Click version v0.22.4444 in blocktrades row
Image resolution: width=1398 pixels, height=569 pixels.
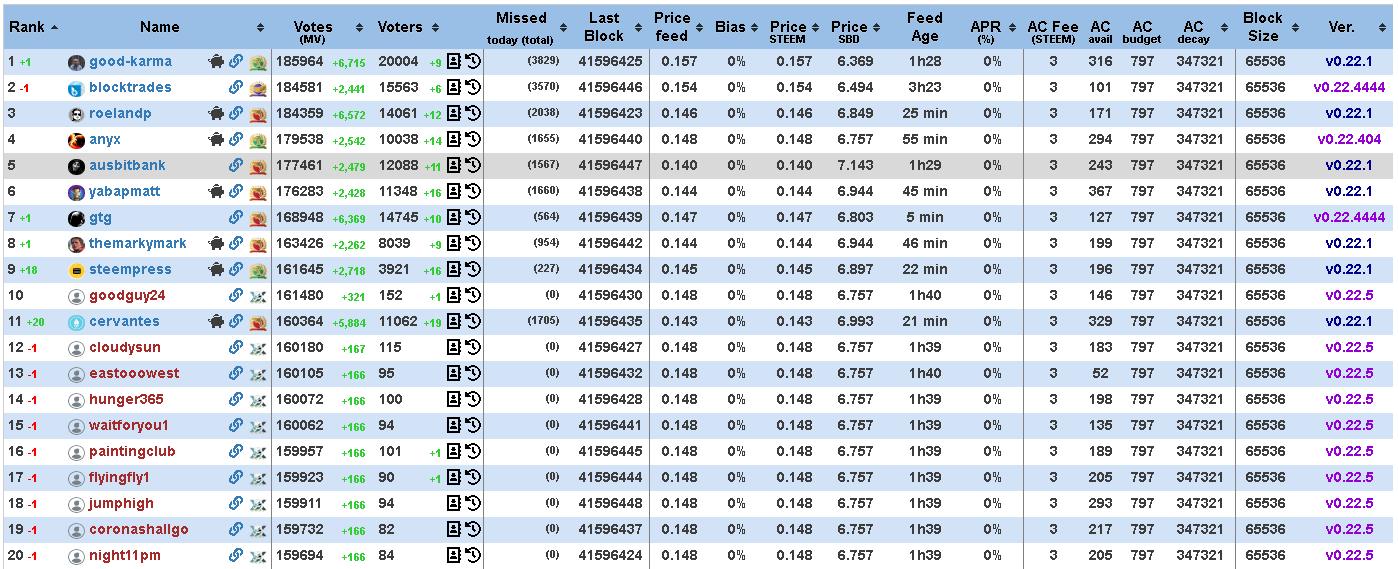pos(1349,87)
